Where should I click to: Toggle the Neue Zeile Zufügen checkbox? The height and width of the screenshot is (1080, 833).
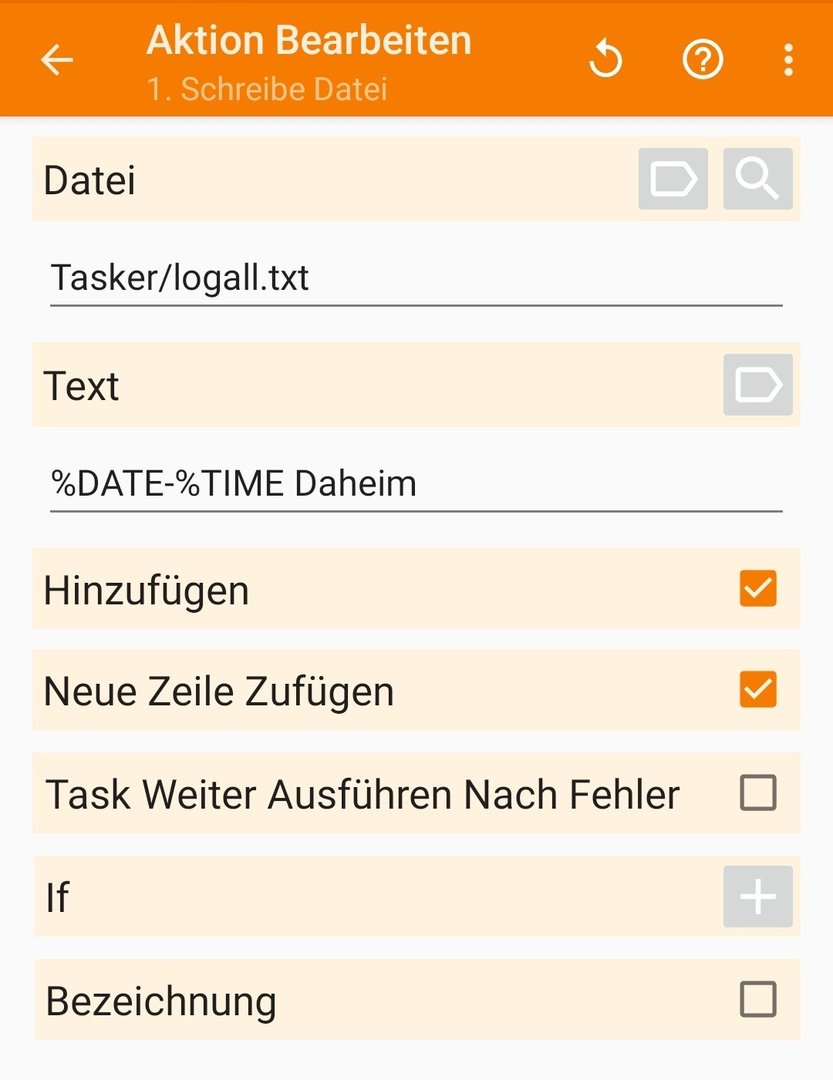tap(758, 690)
